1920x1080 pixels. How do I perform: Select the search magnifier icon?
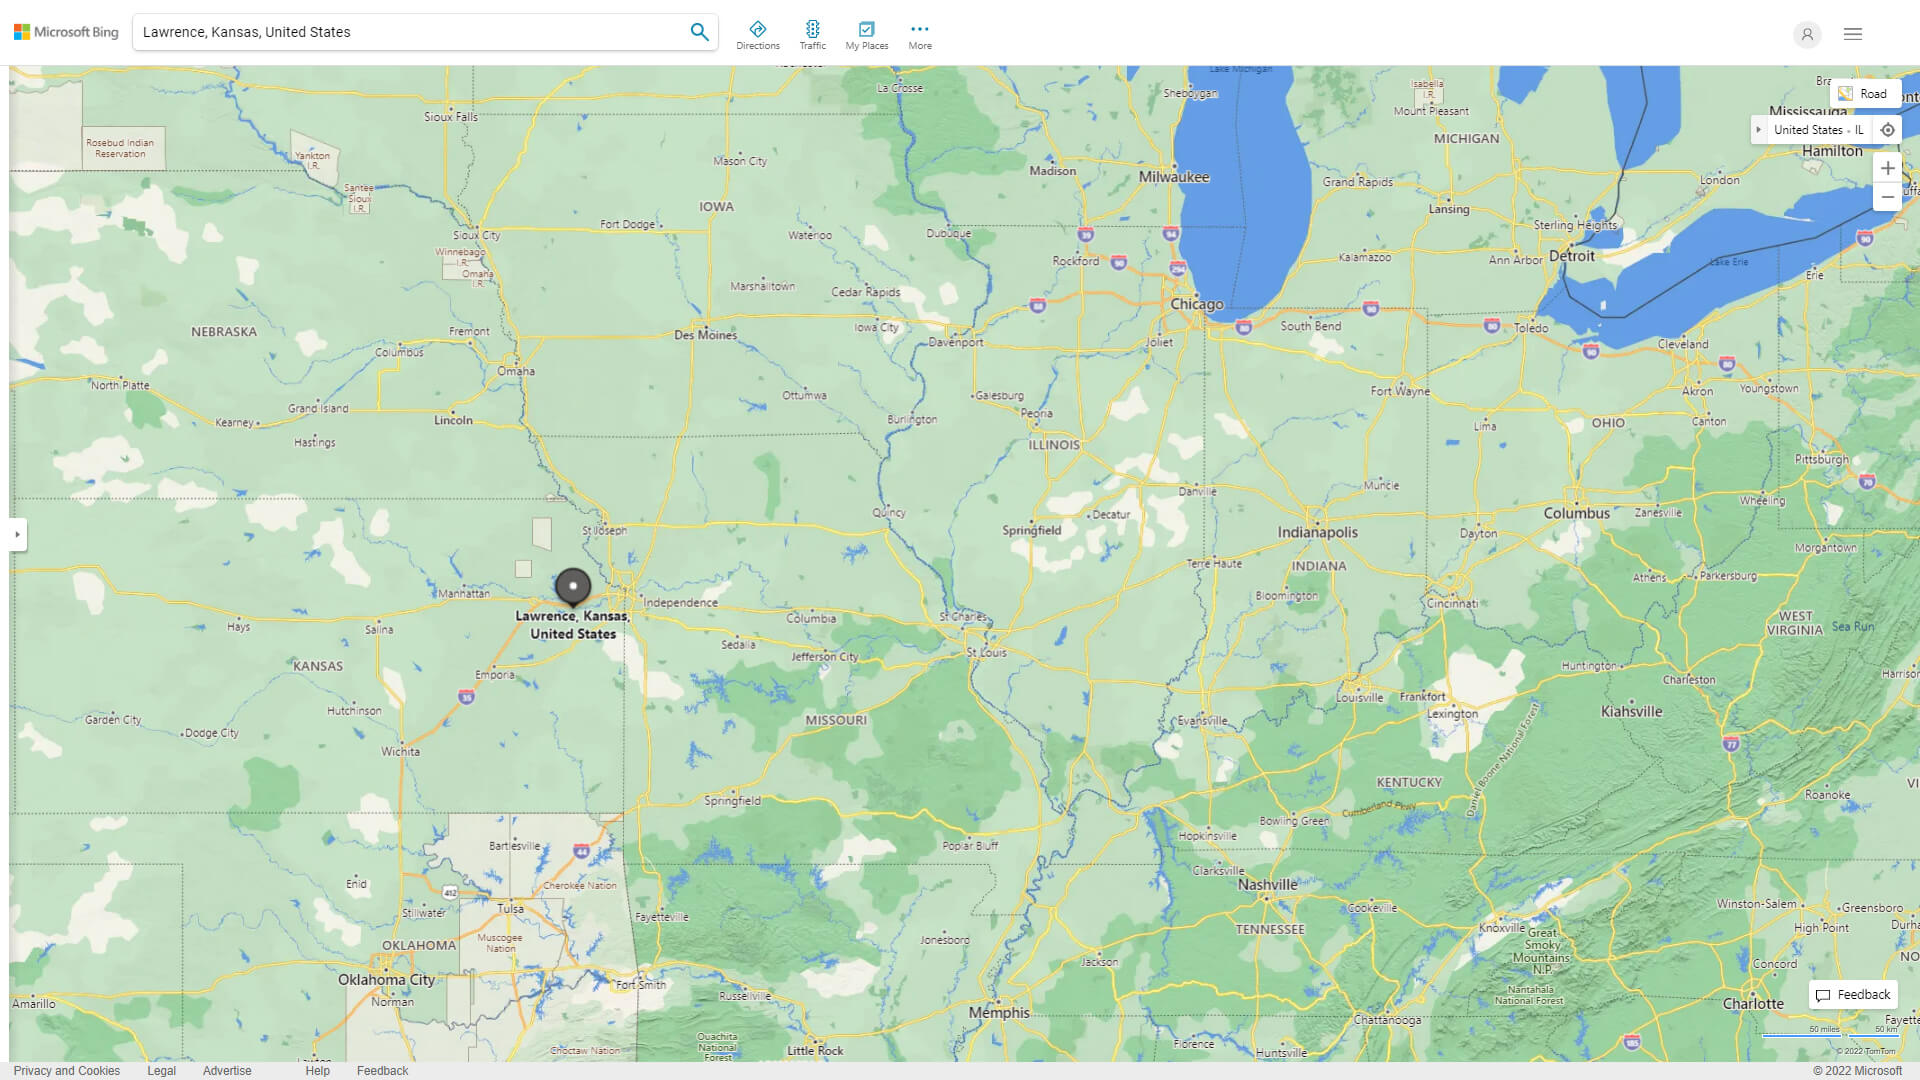[699, 31]
